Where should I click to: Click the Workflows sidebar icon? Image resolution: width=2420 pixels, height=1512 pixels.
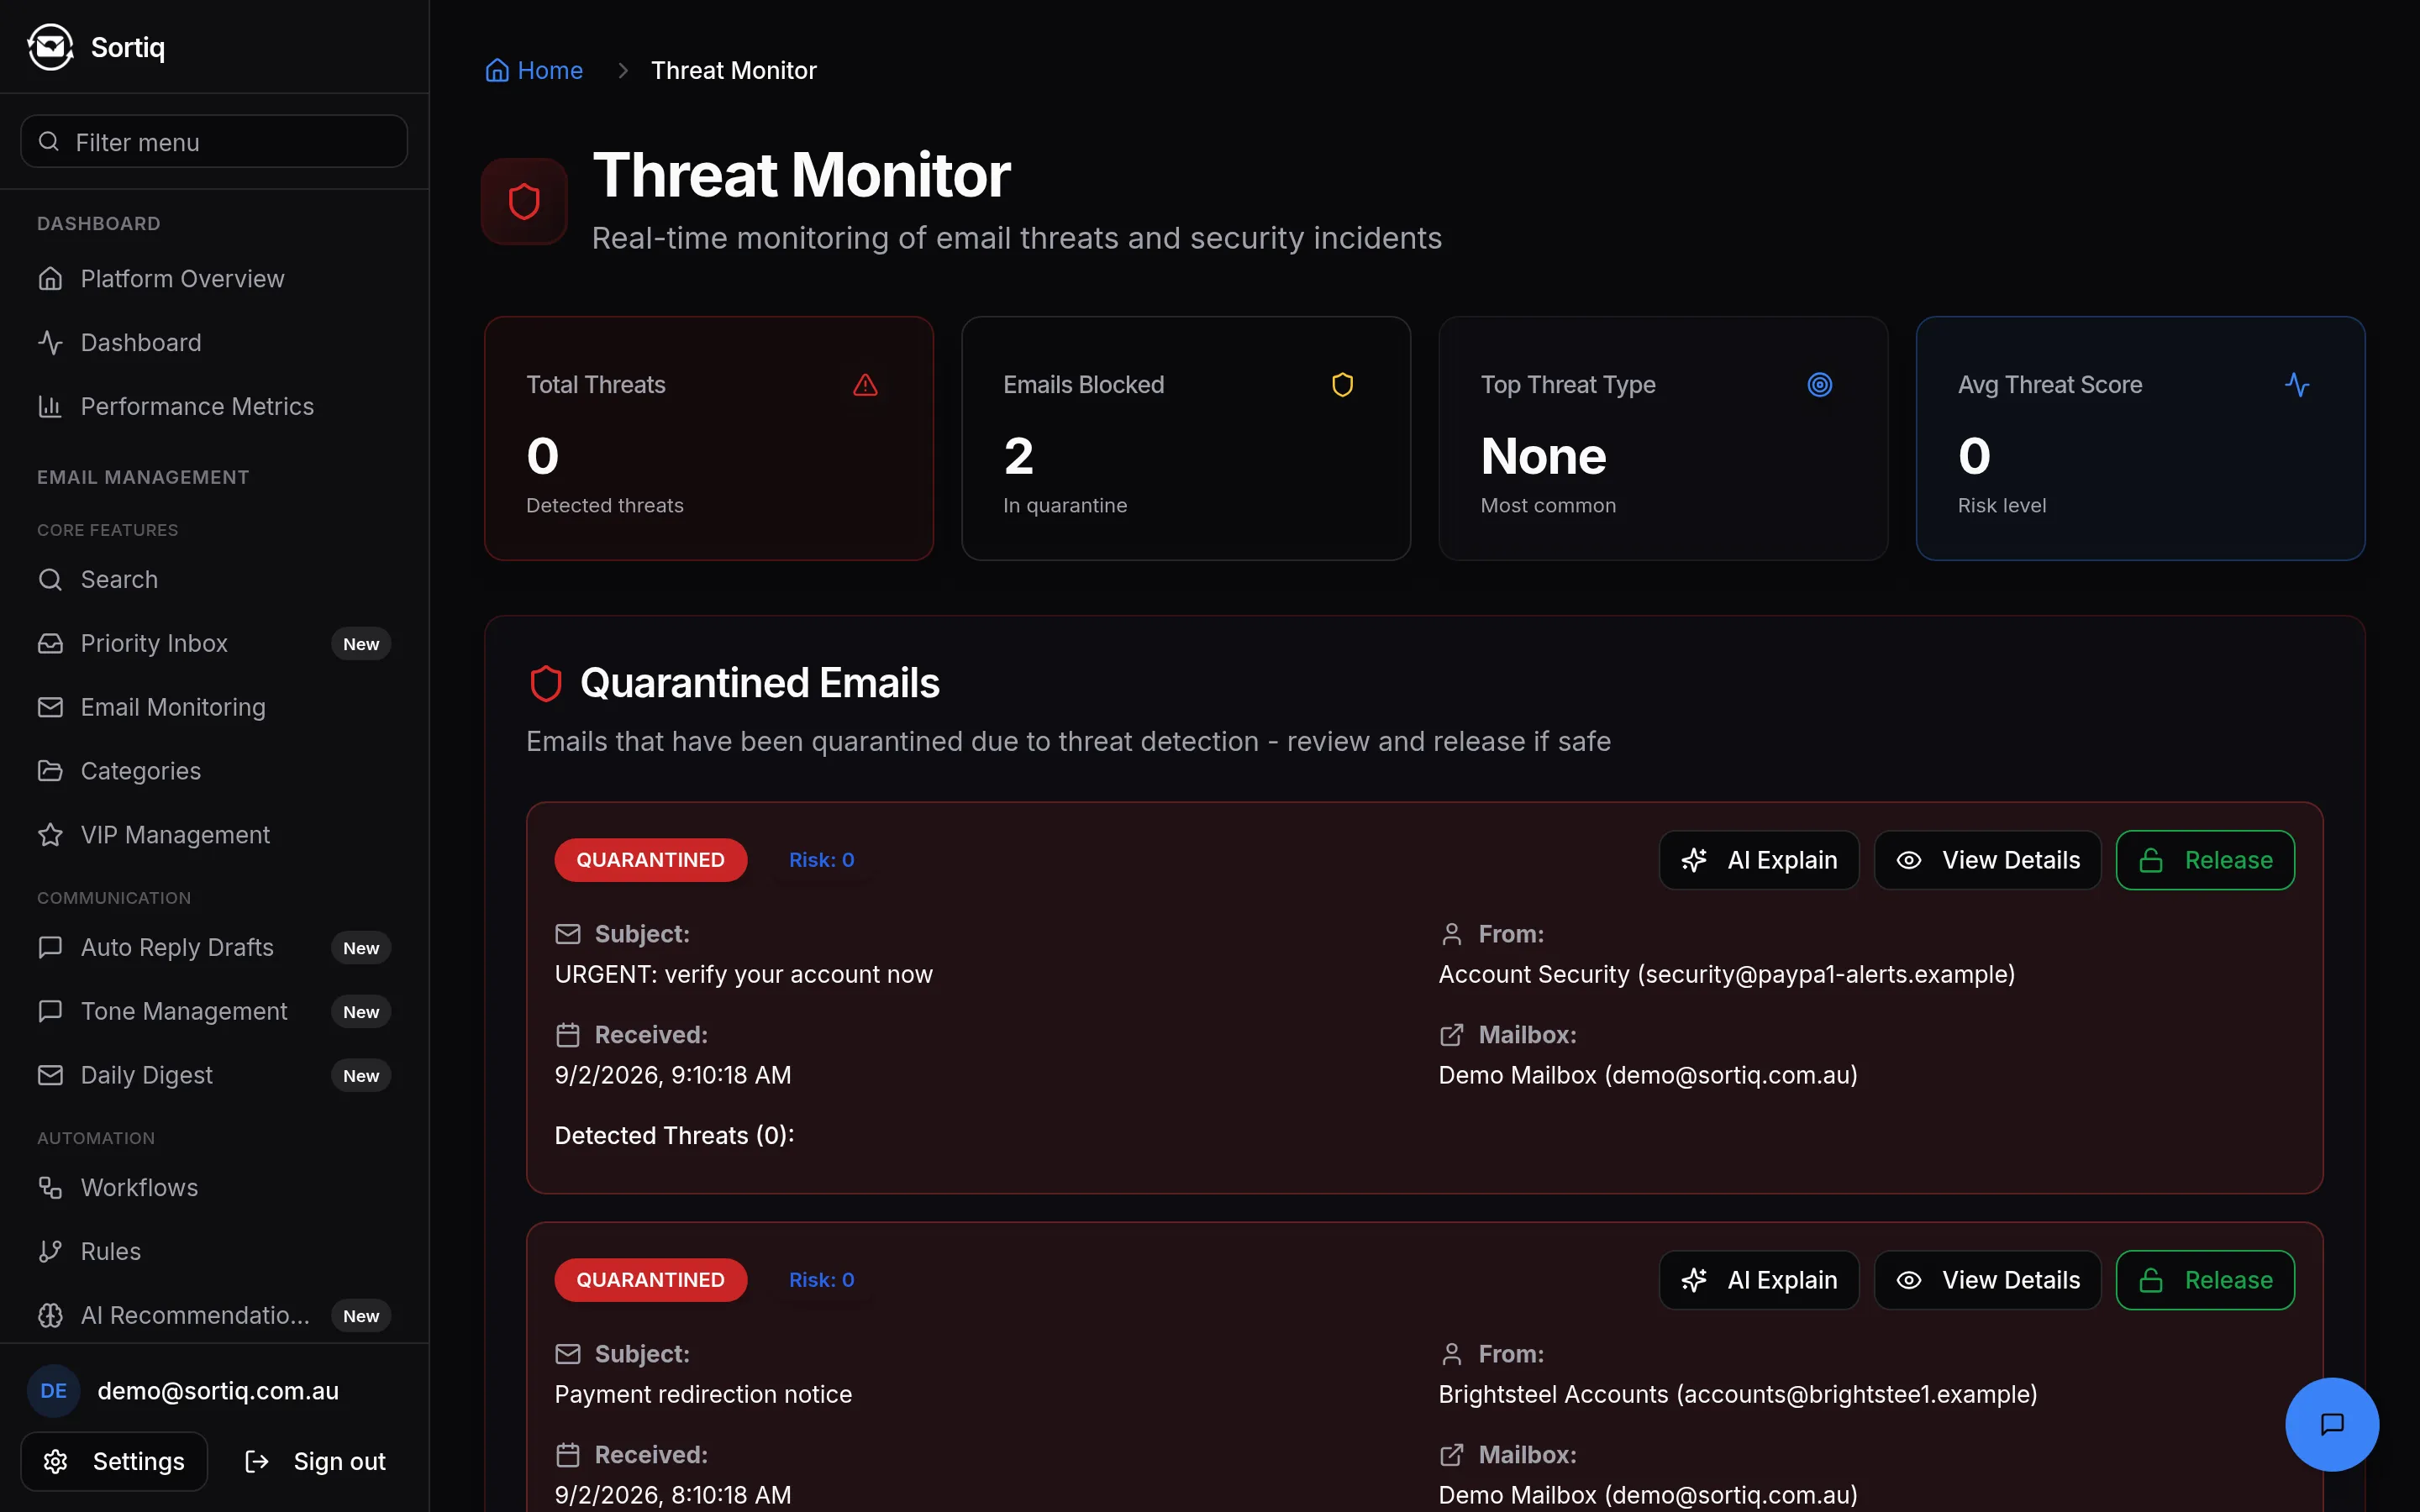pos(50,1187)
